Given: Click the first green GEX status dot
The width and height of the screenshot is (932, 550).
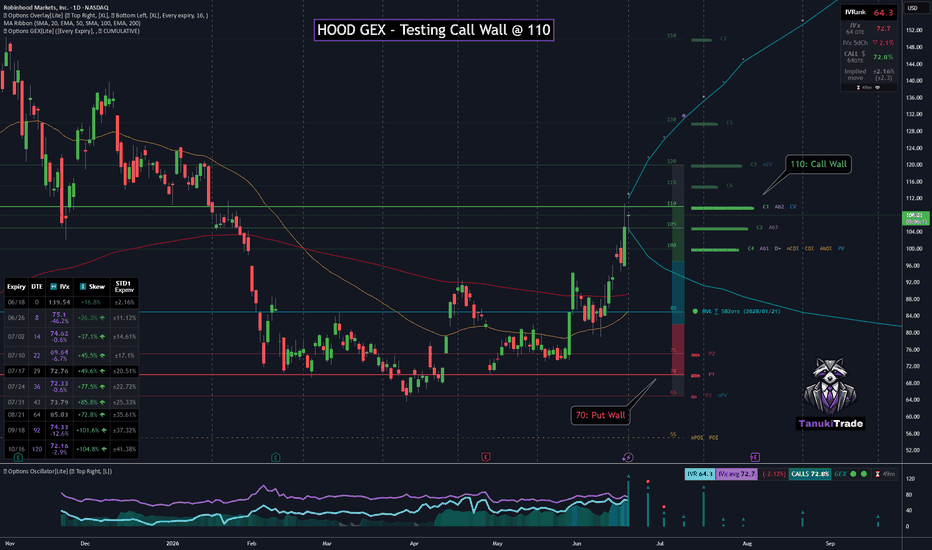Looking at the screenshot, I should 854,474.
